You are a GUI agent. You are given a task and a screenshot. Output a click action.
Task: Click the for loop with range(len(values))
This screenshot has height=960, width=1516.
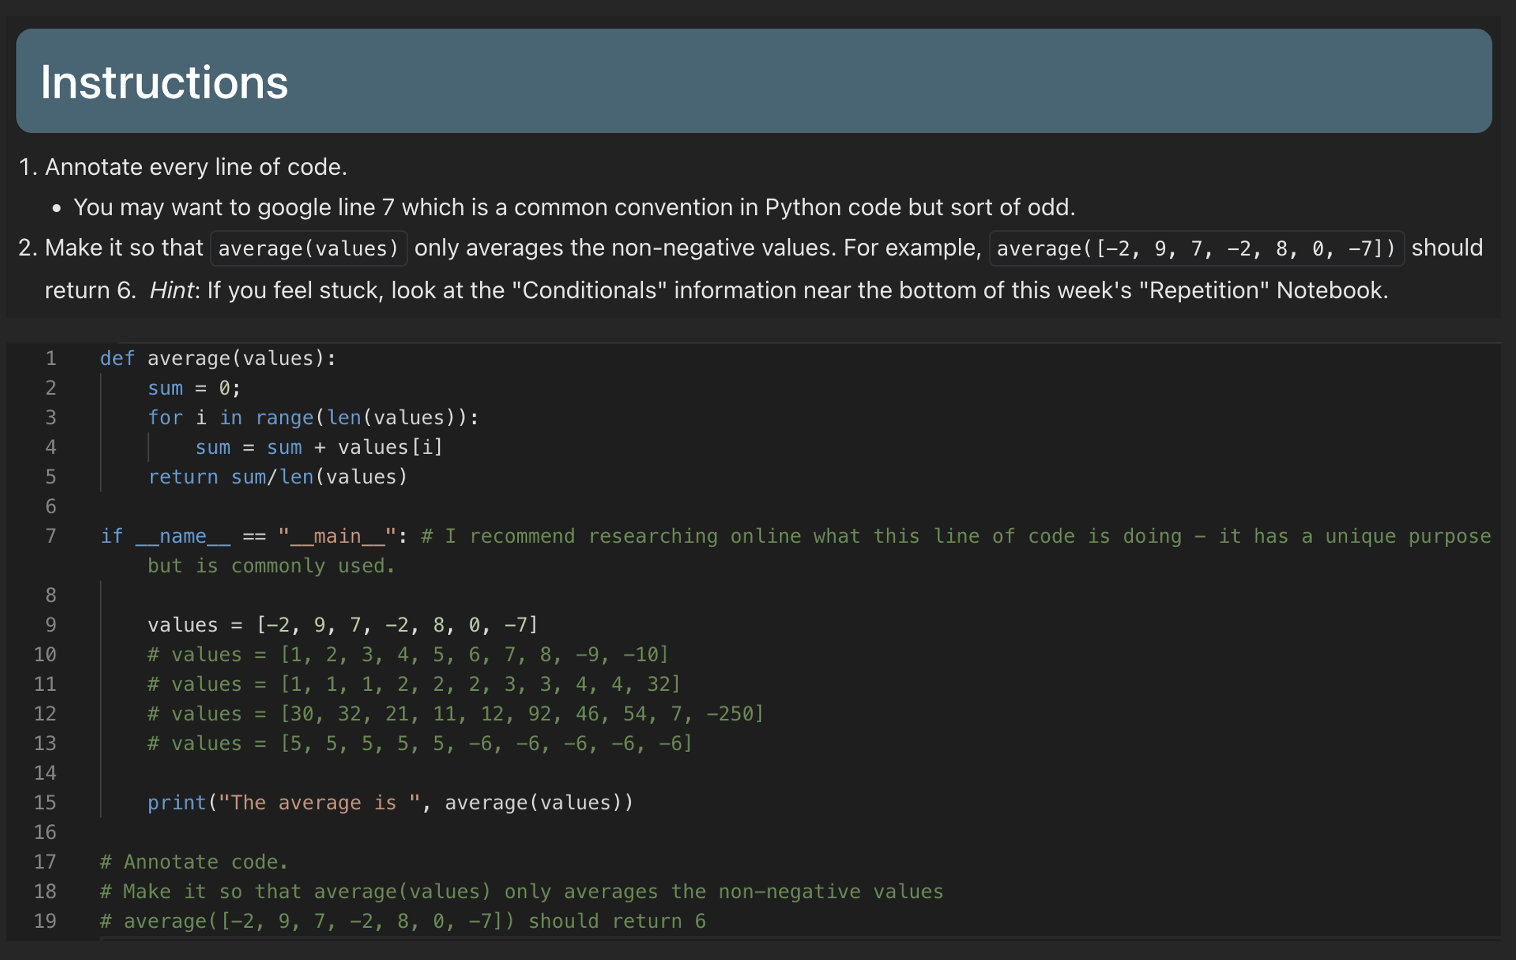pos(313,417)
